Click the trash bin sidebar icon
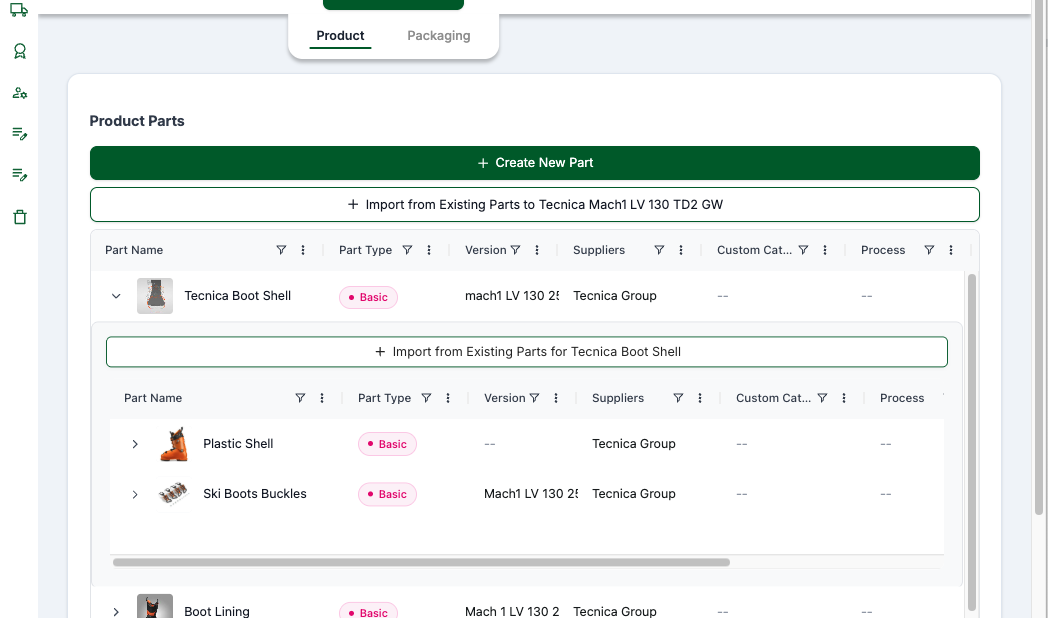The height and width of the screenshot is (618, 1048). tap(19, 217)
